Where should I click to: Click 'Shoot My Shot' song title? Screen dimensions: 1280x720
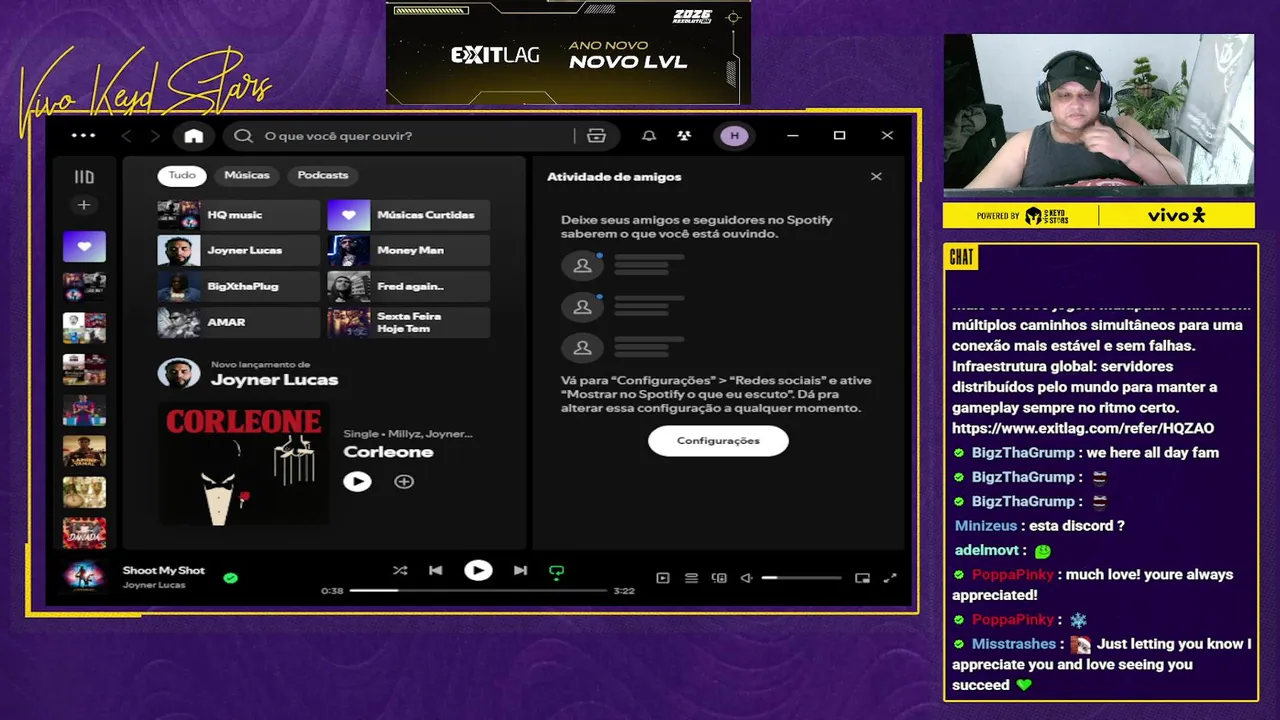(164, 570)
